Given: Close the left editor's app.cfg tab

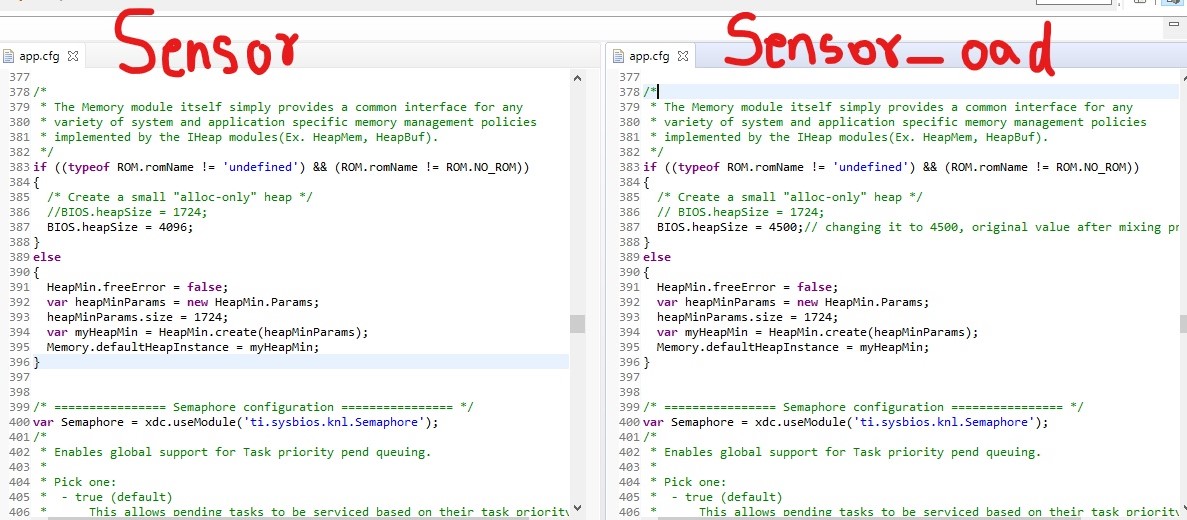Looking at the screenshot, I should click(73, 56).
